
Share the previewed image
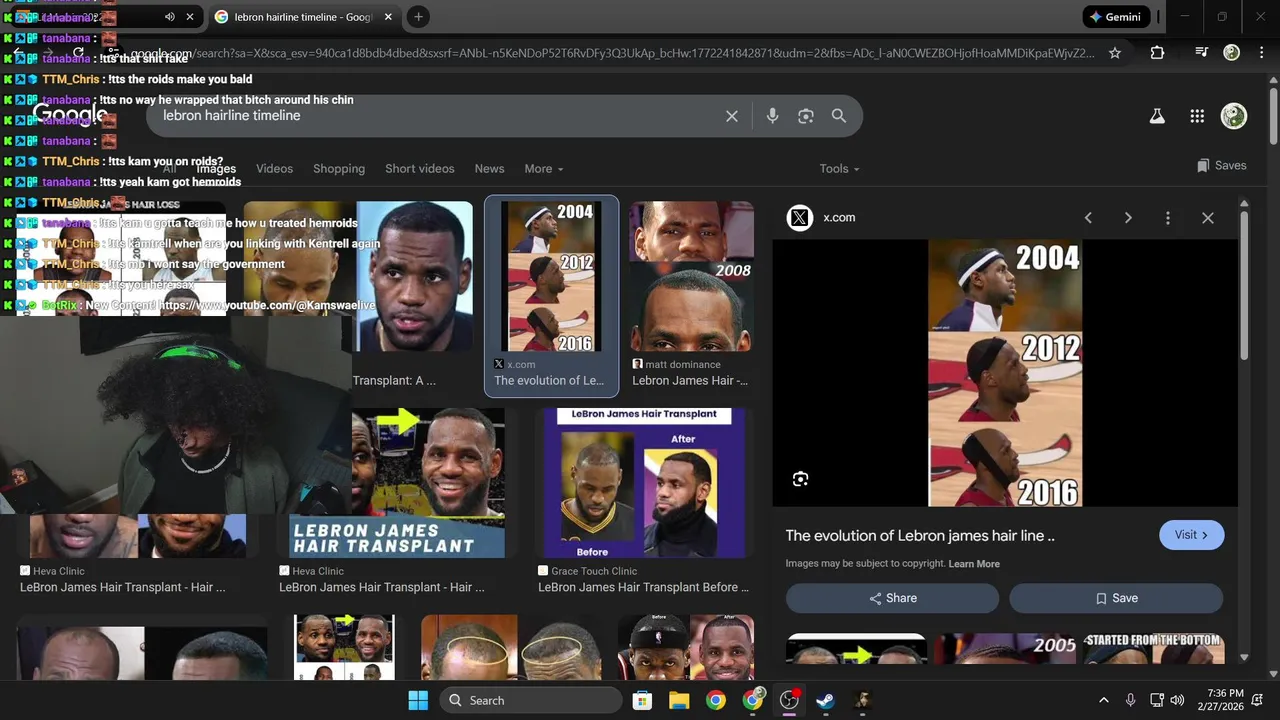coord(892,598)
